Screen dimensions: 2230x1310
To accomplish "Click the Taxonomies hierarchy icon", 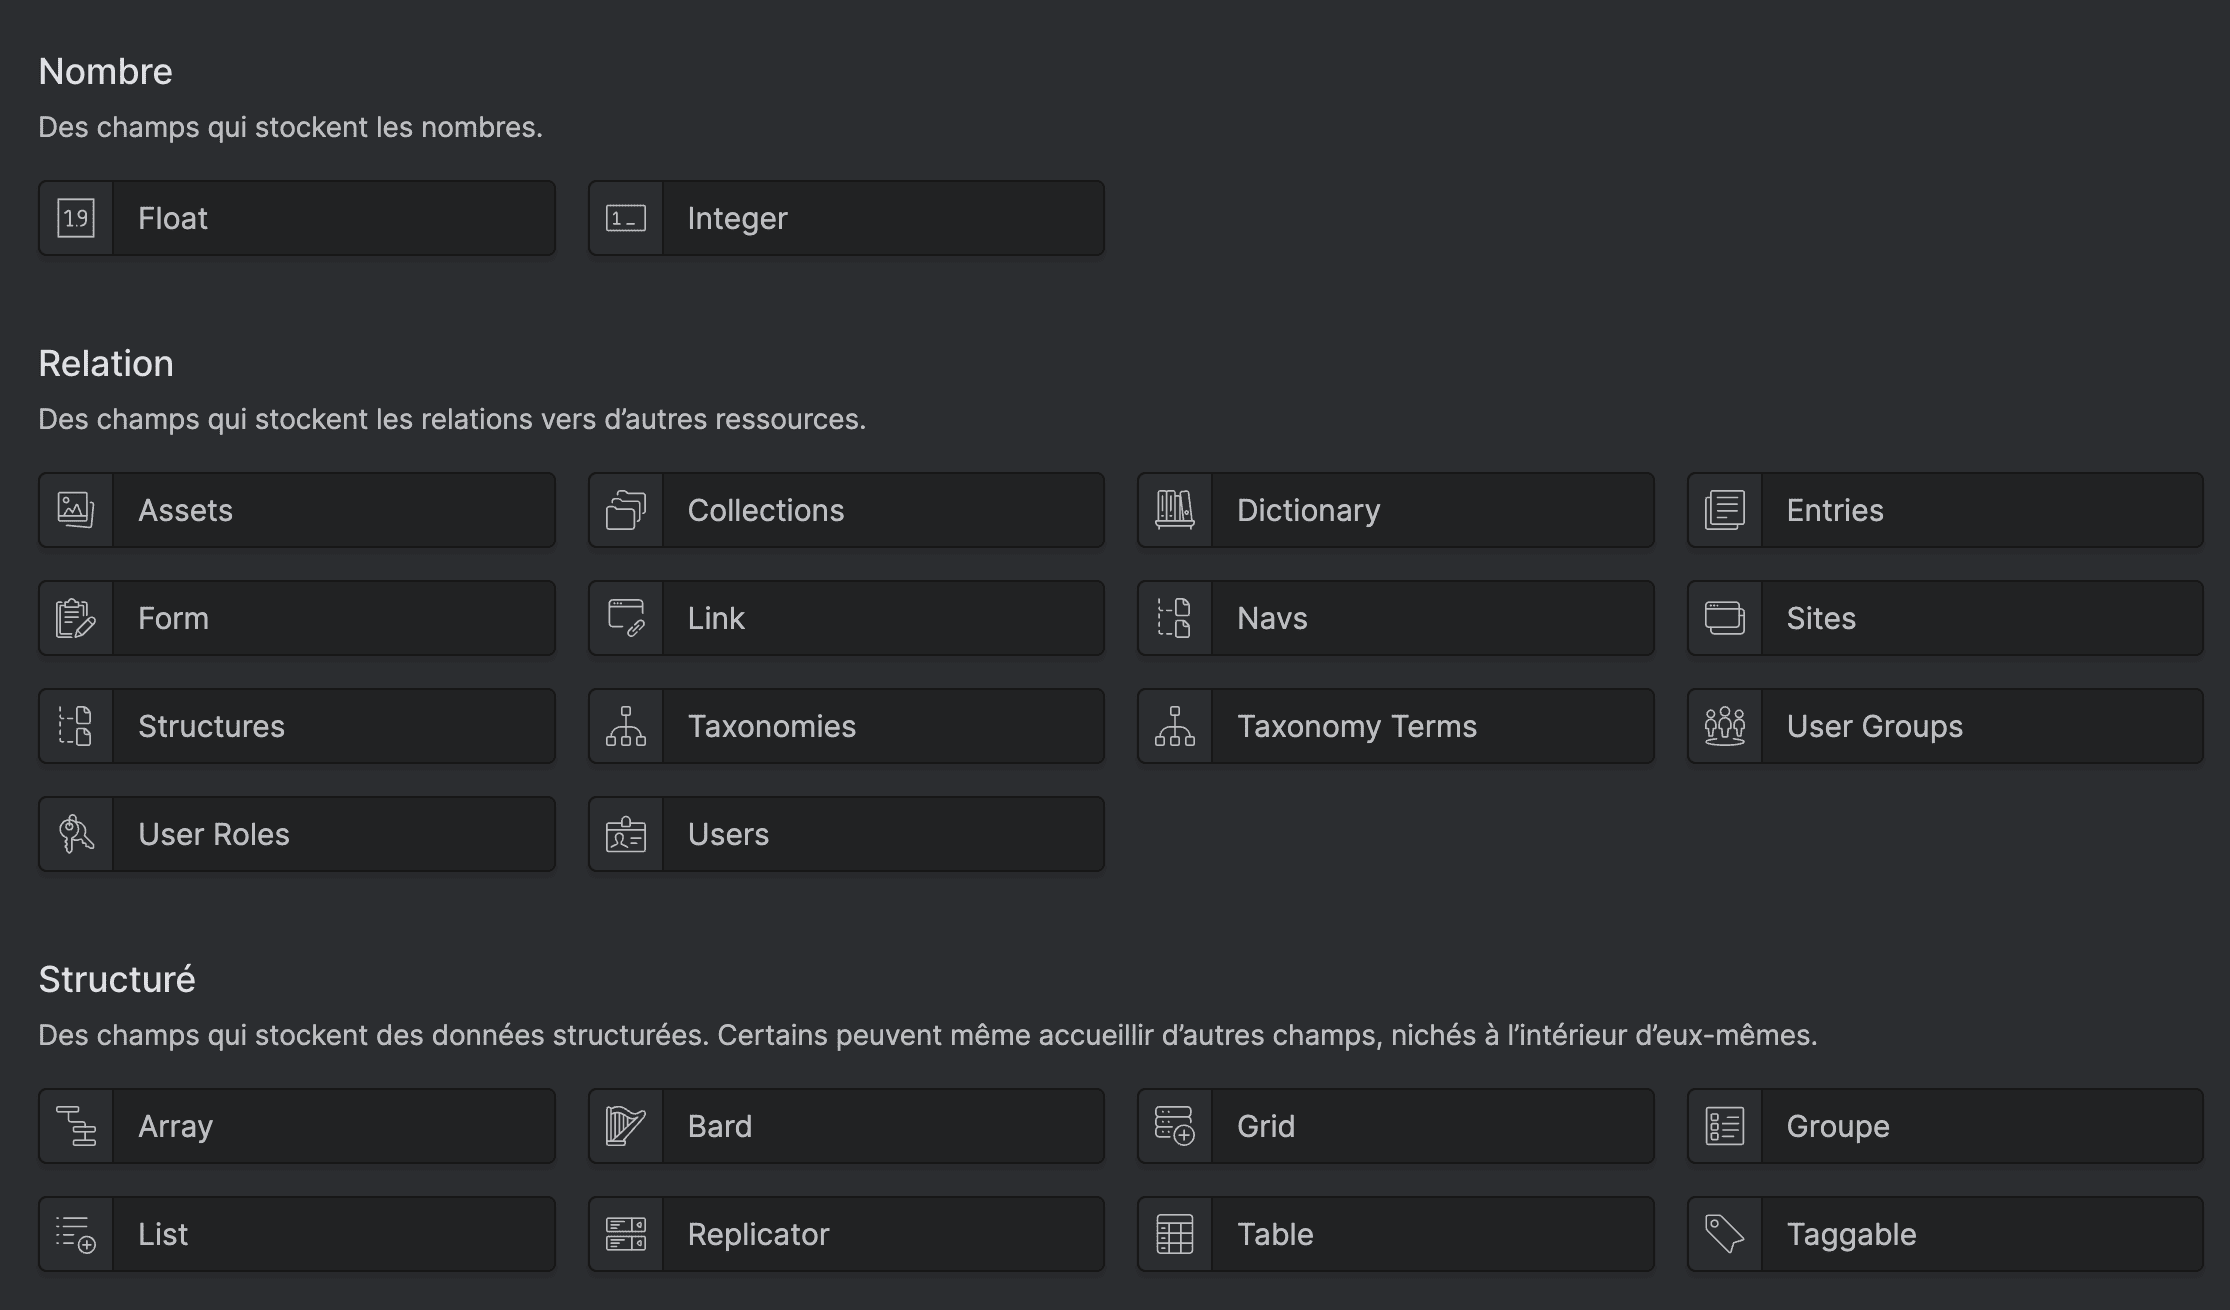I will click(626, 726).
